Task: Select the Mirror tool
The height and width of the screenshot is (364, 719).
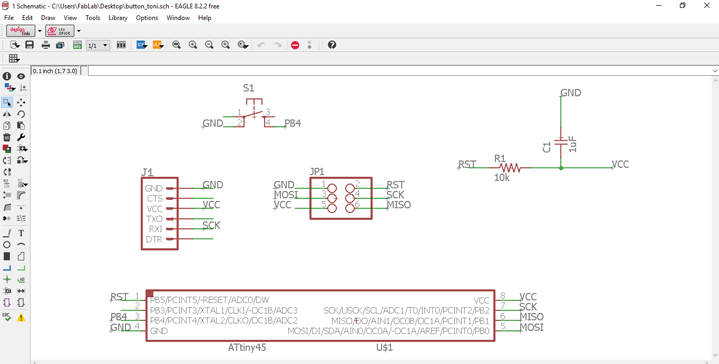Action: point(7,114)
